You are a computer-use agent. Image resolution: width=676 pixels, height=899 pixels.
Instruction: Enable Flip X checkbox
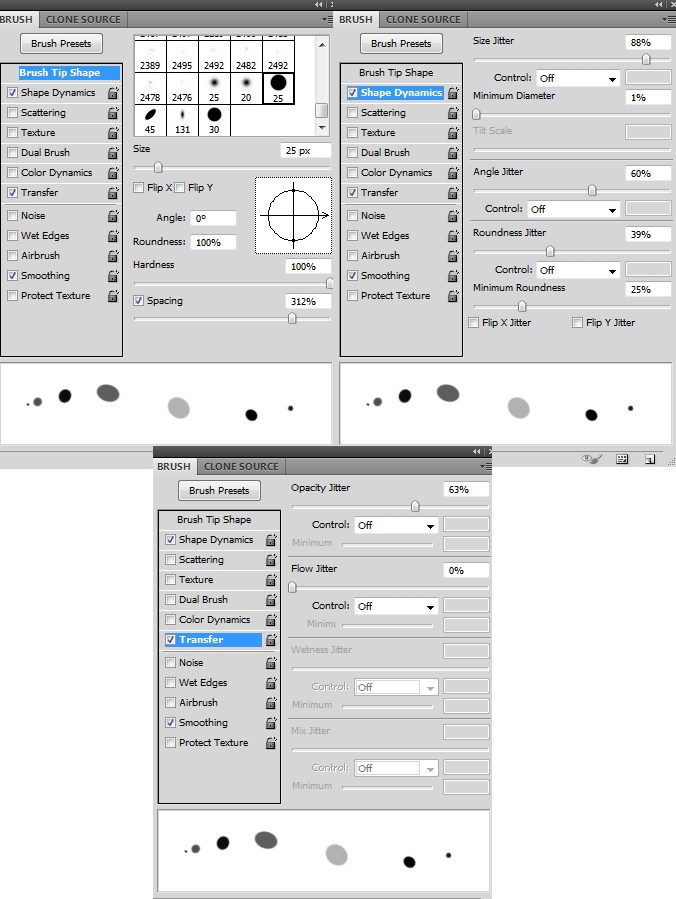coord(138,187)
